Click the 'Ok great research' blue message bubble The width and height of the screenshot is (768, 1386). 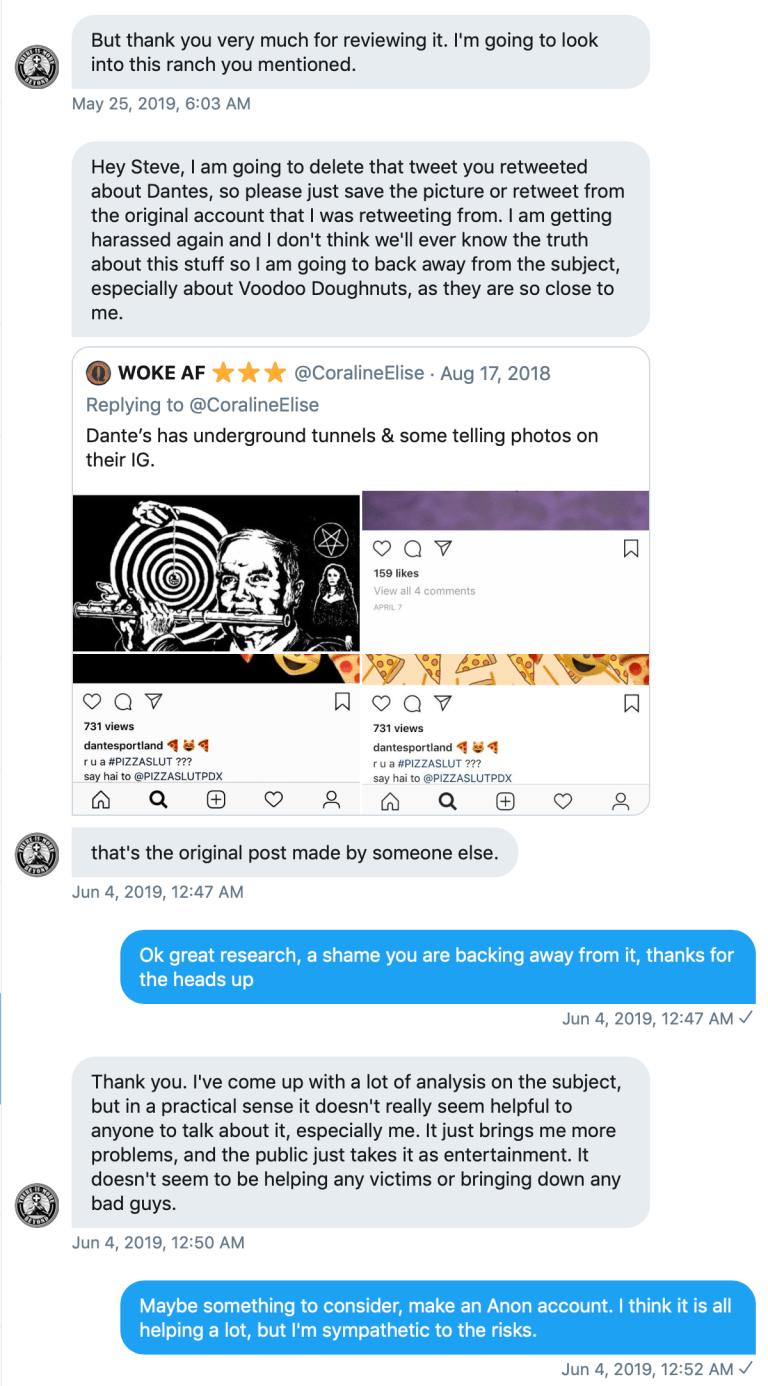(x=438, y=967)
